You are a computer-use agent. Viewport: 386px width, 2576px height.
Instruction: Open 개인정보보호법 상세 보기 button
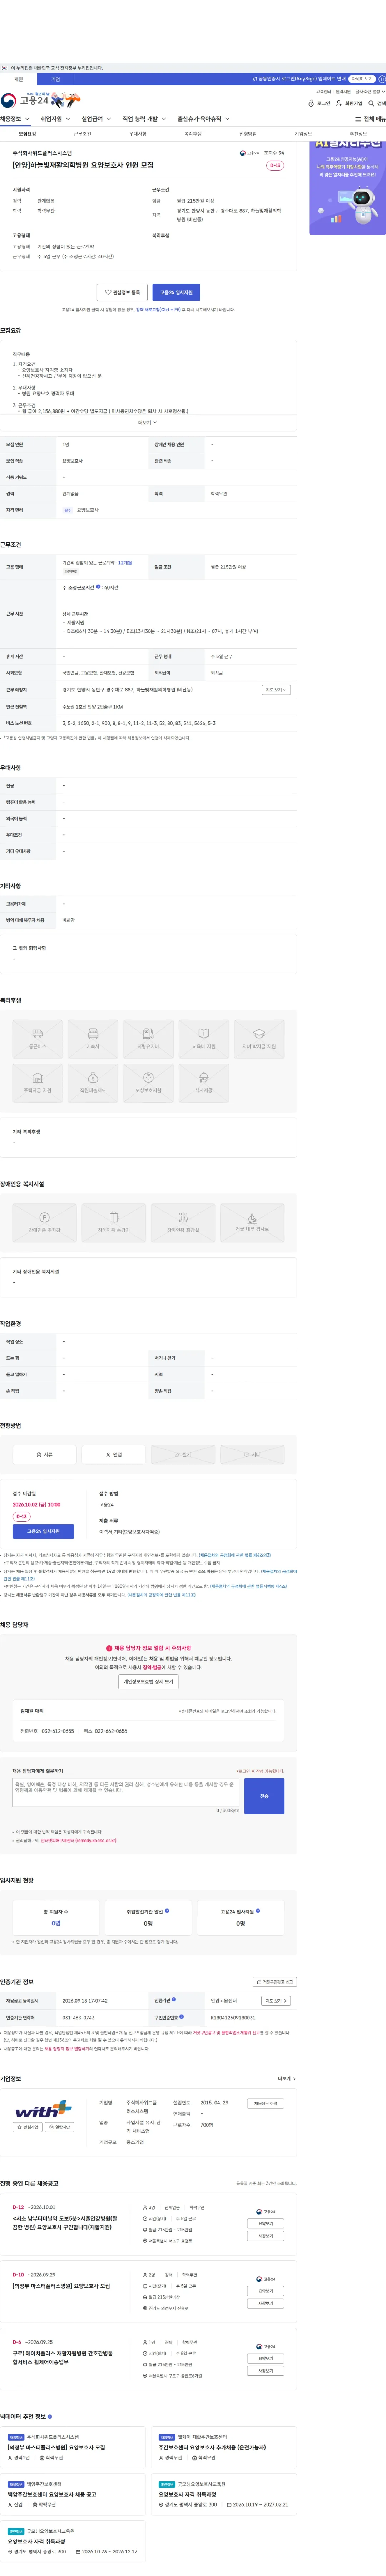coord(148,1681)
